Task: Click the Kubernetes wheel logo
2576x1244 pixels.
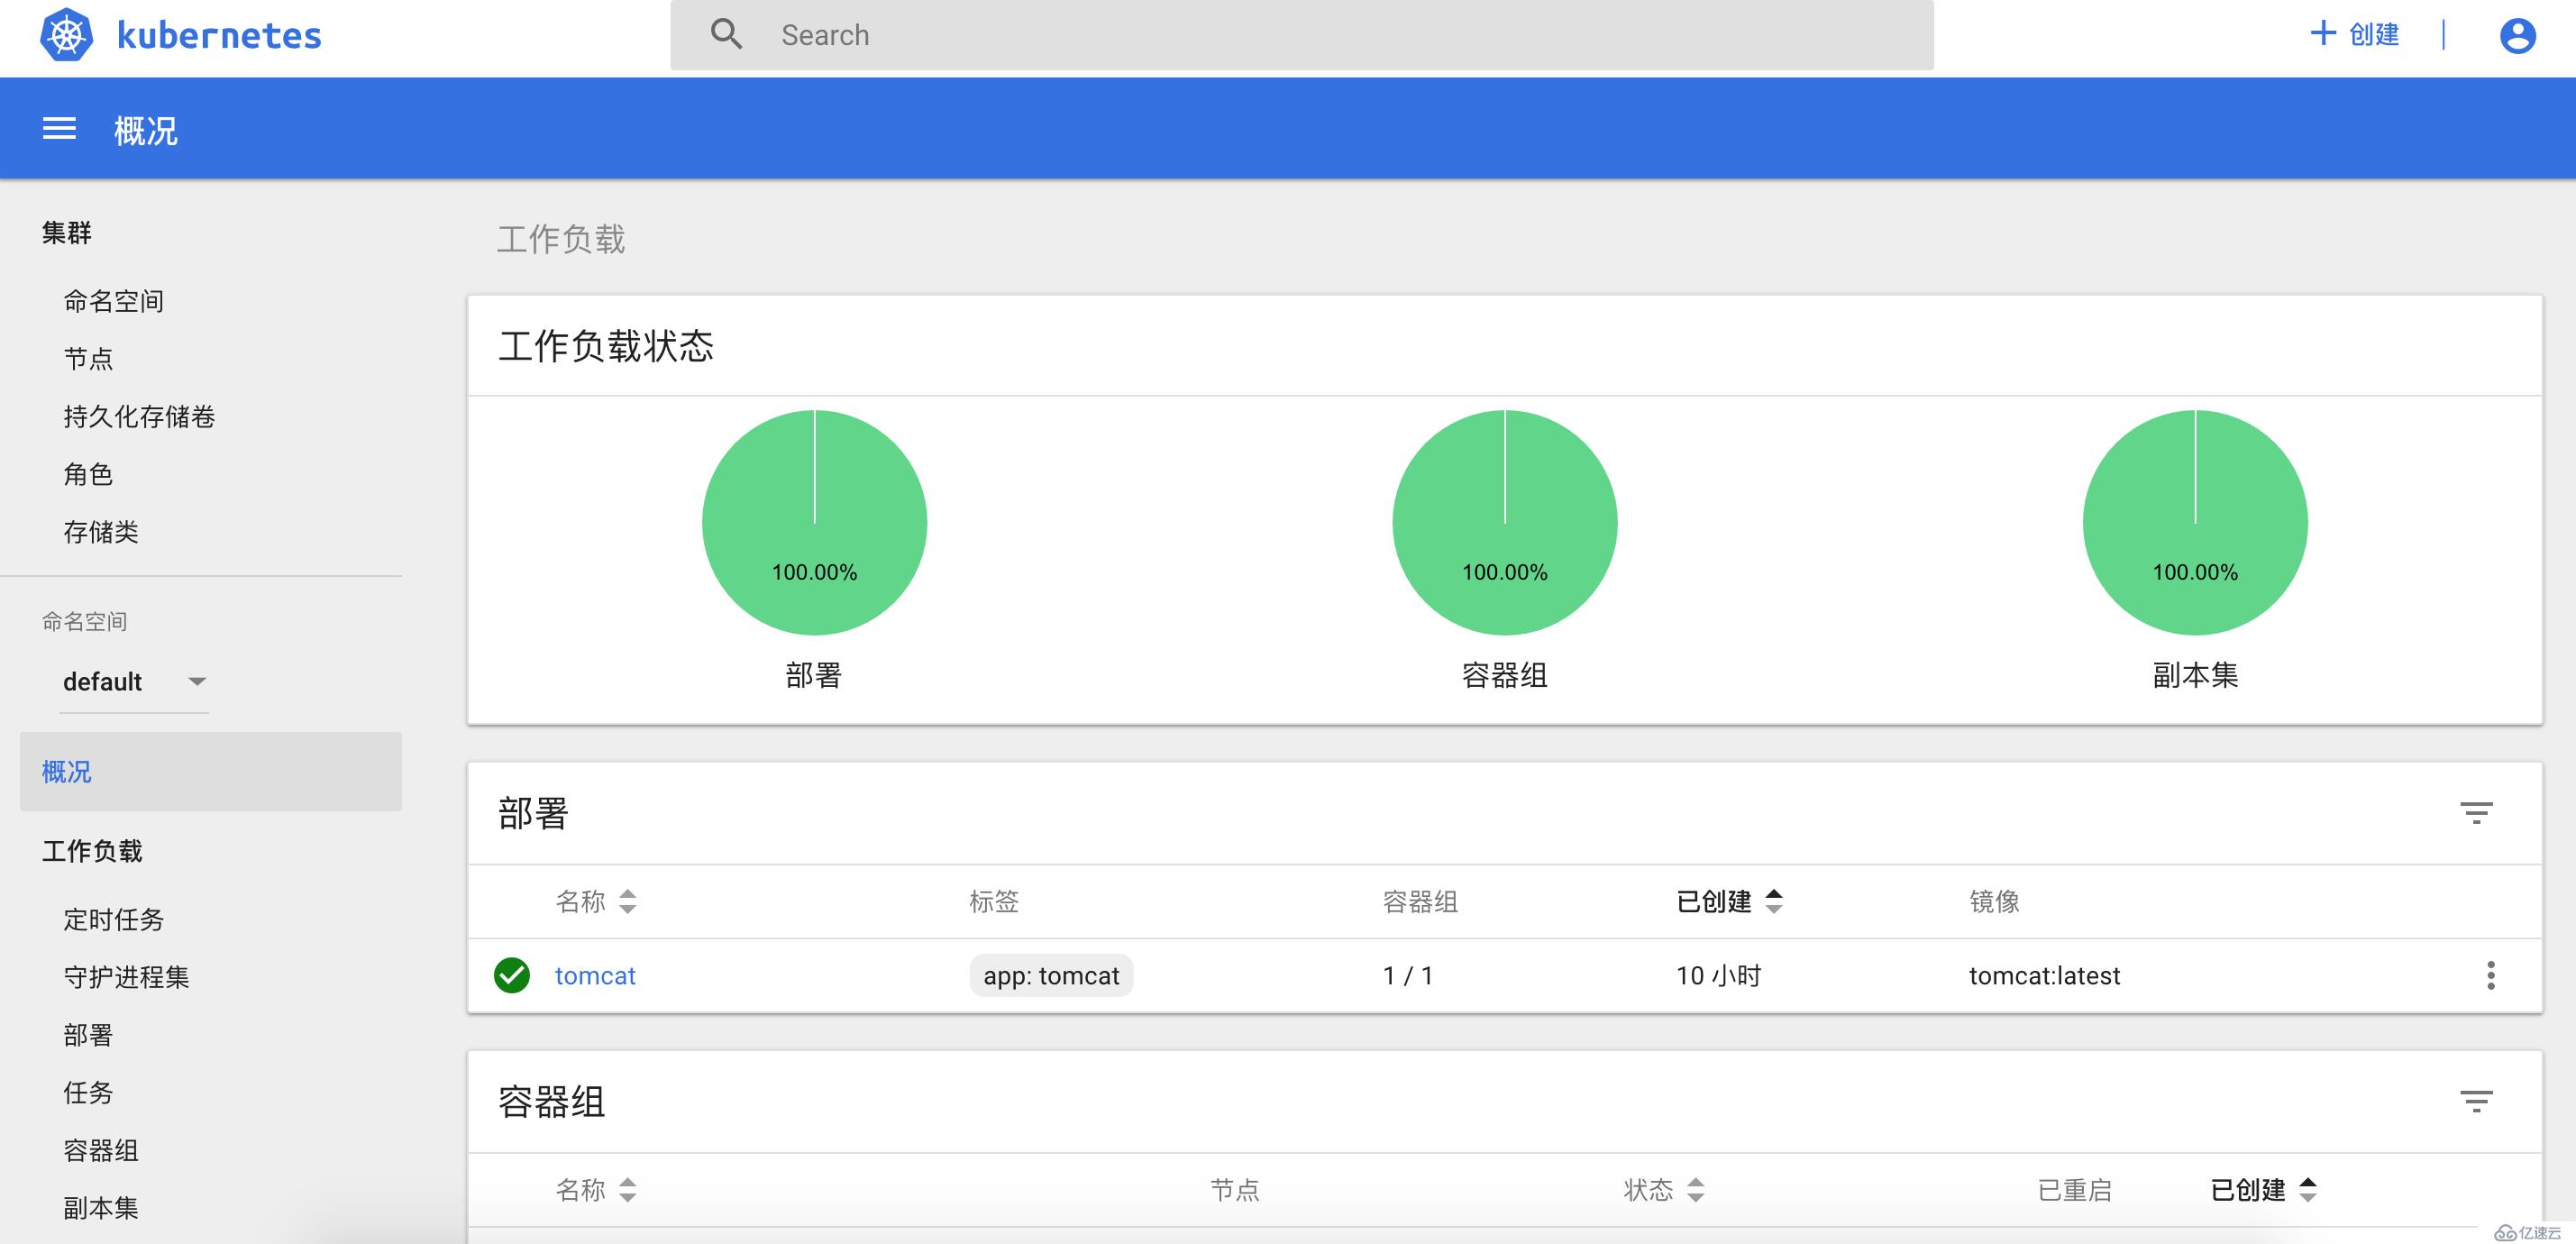Action: (x=66, y=35)
